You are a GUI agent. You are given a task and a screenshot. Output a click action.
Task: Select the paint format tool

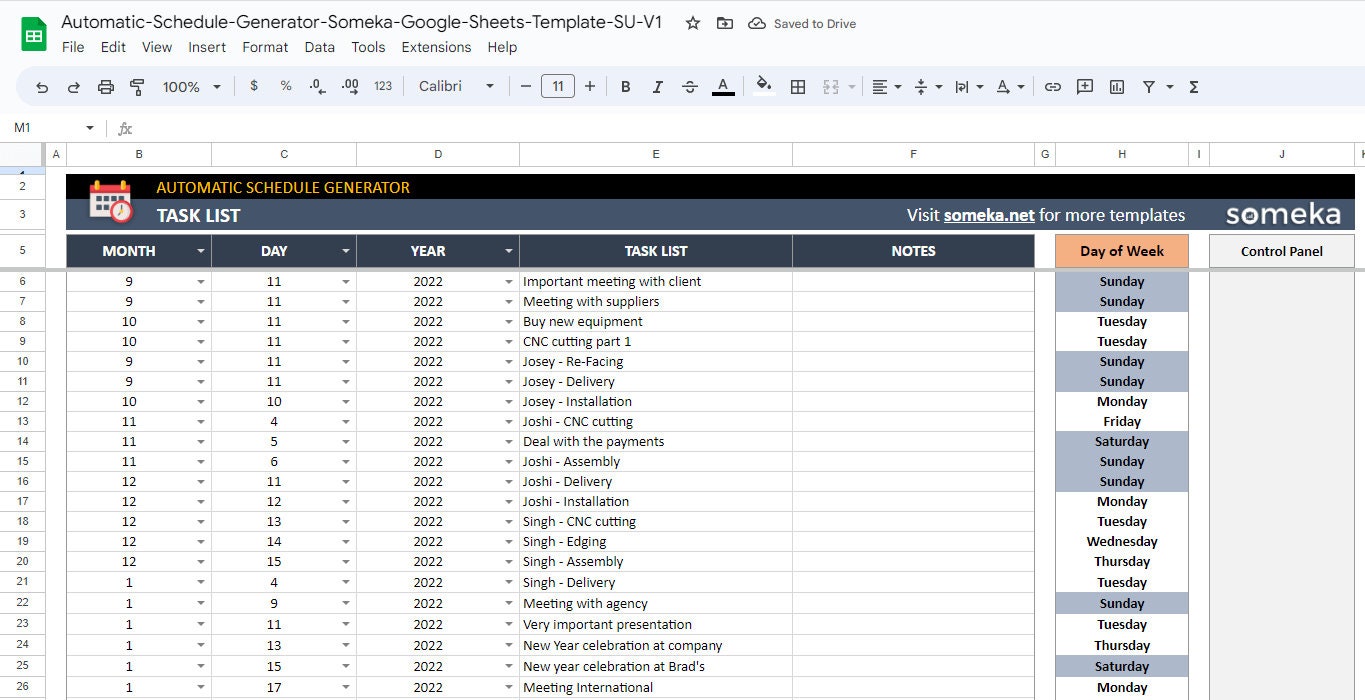(136, 86)
